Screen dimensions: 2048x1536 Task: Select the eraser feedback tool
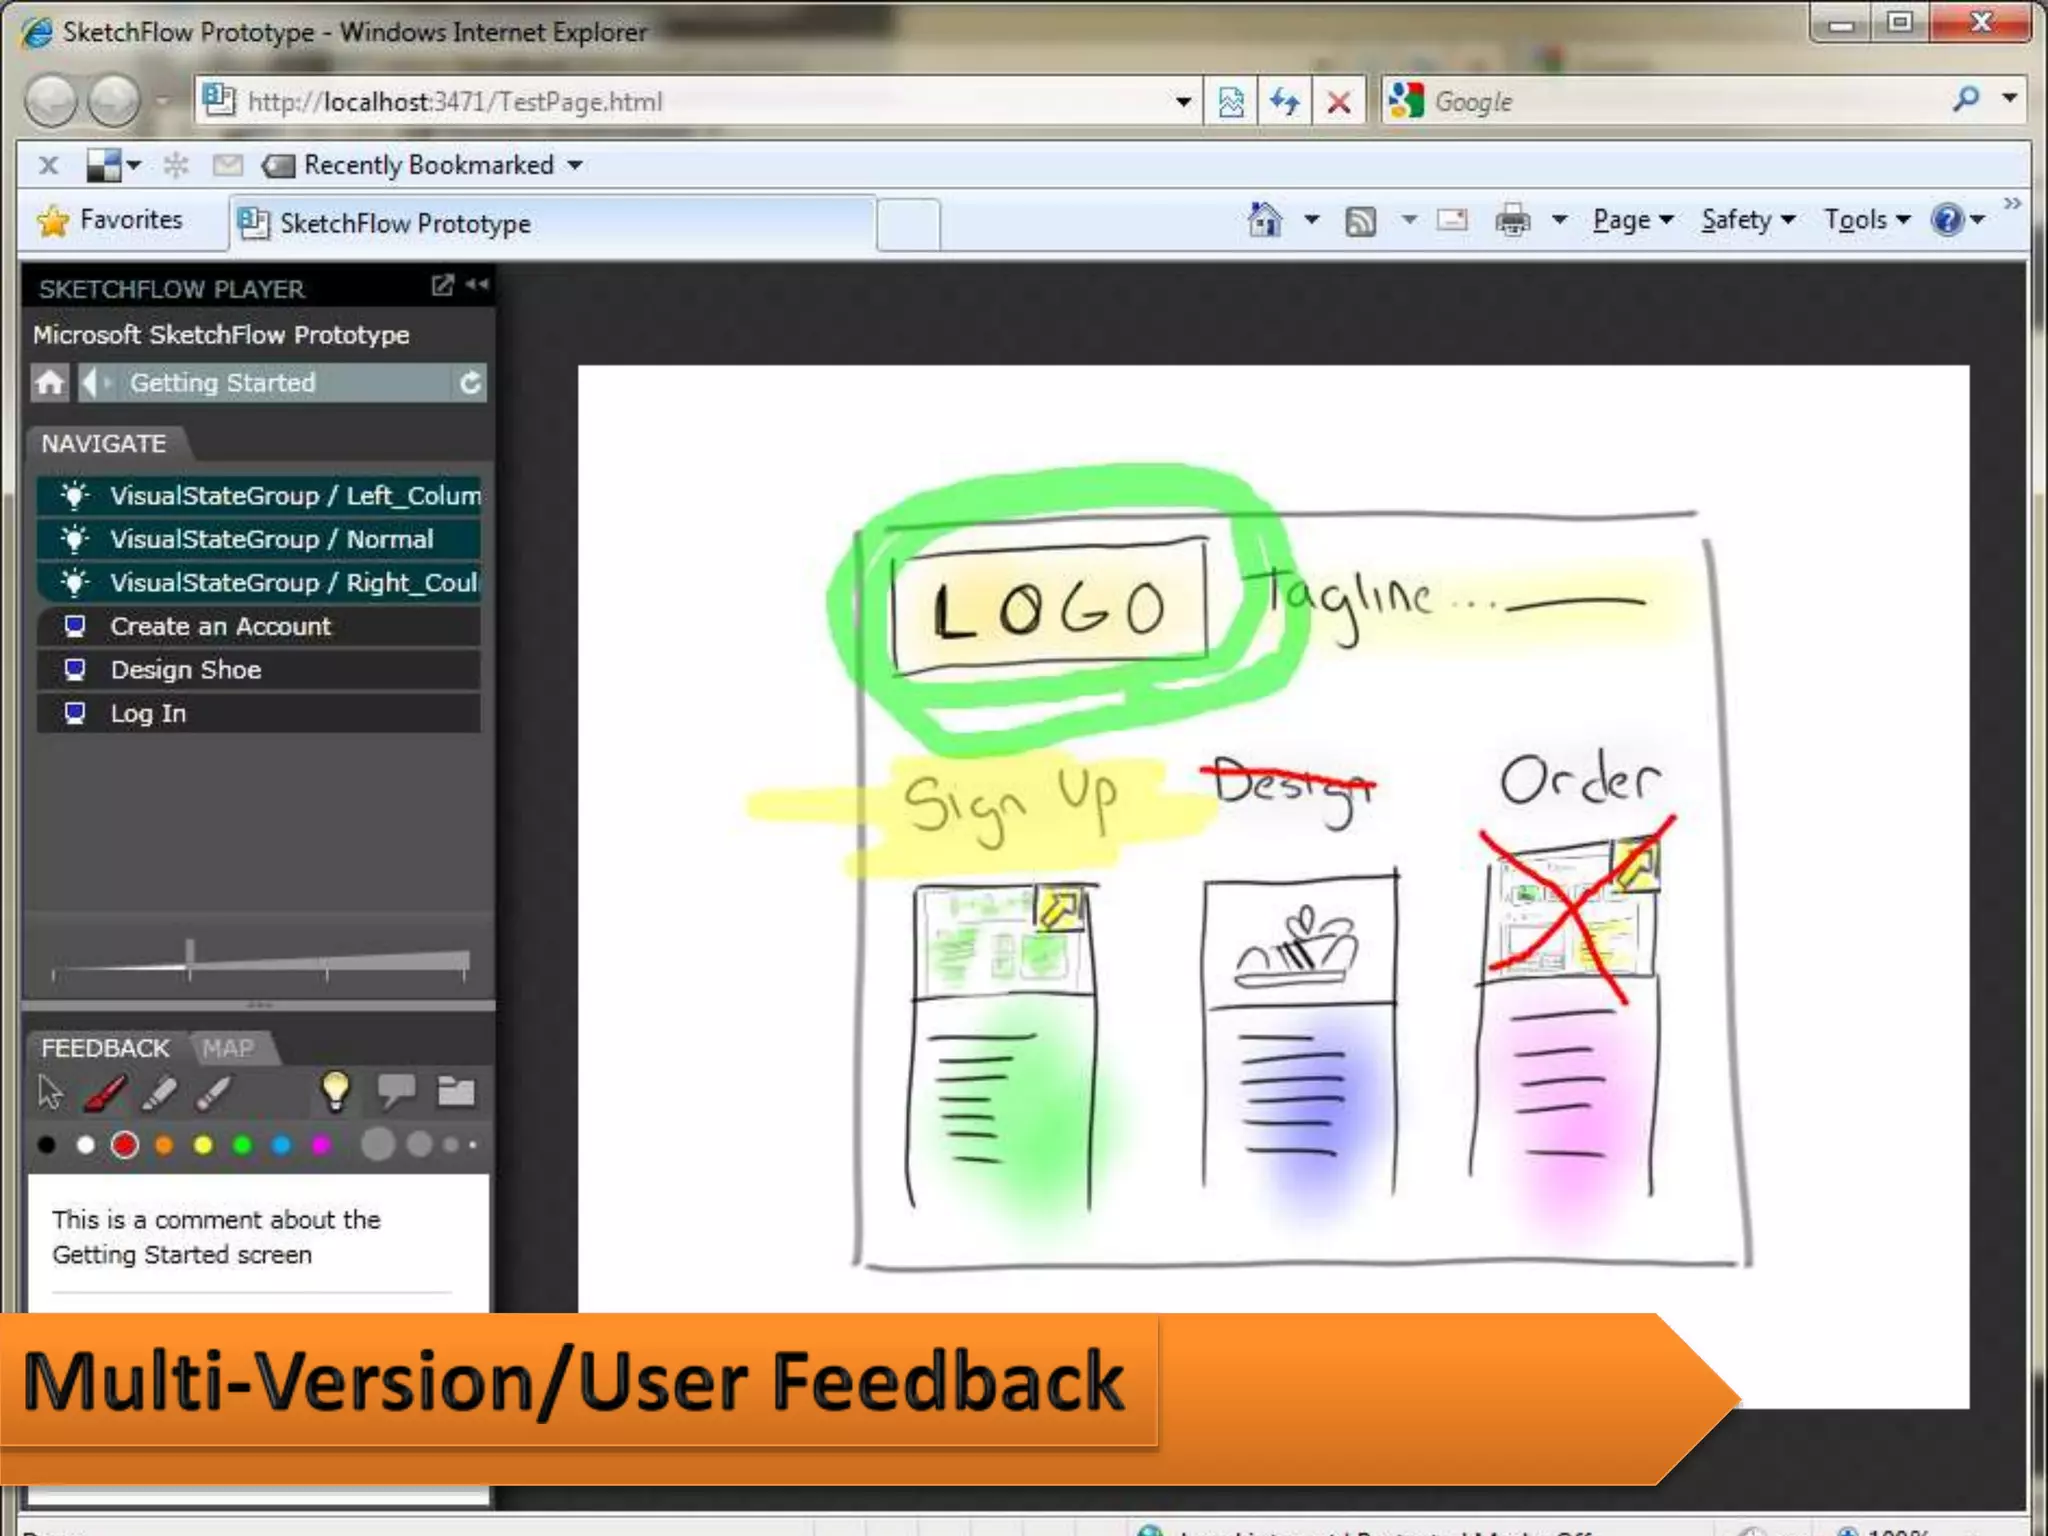tap(213, 1092)
